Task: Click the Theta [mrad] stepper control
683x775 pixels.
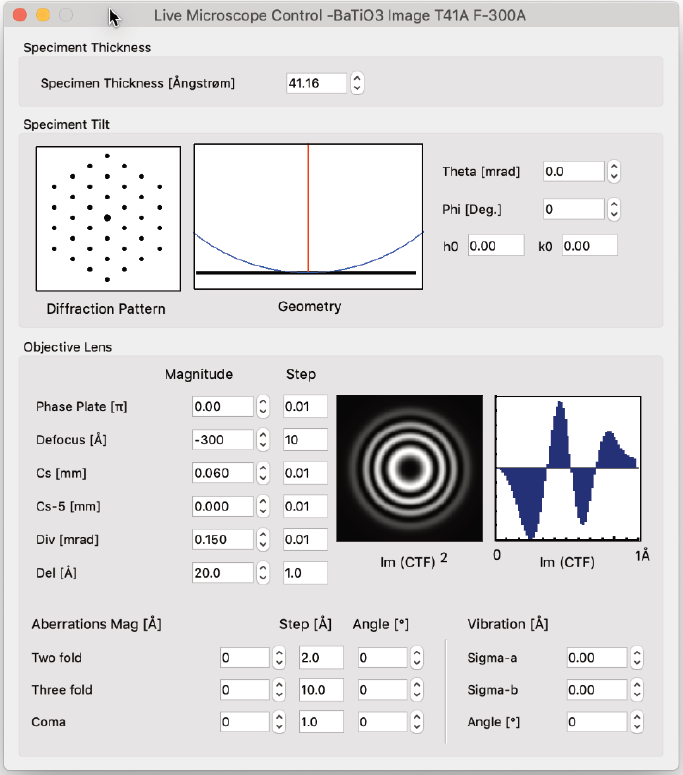Action: (x=614, y=172)
